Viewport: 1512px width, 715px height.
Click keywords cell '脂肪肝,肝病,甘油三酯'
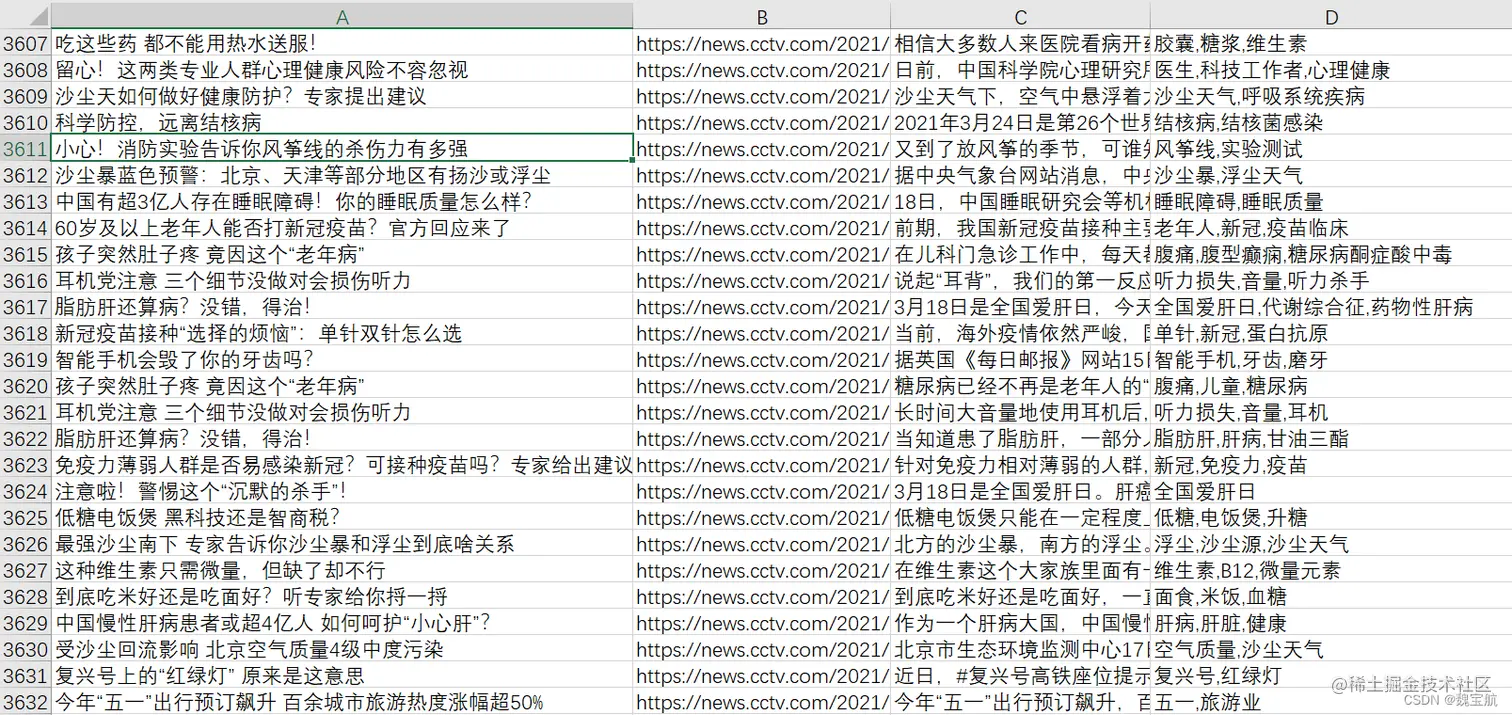(x=1331, y=439)
